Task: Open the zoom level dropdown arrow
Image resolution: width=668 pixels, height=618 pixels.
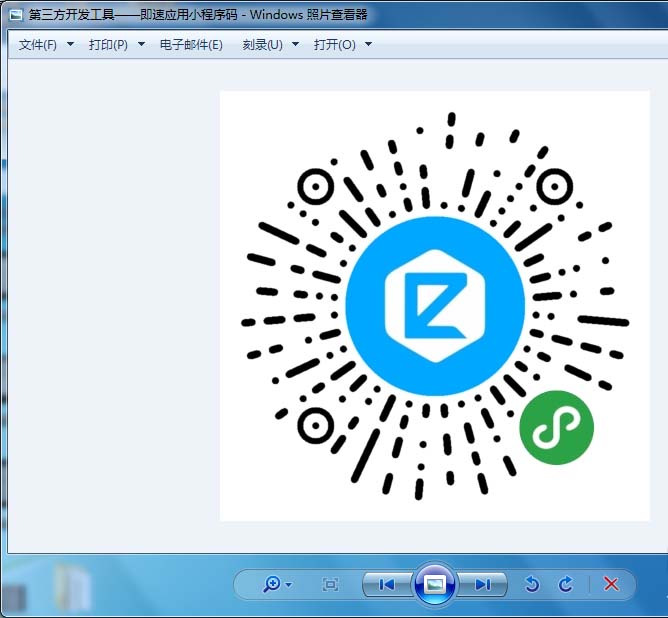Action: pos(289,585)
